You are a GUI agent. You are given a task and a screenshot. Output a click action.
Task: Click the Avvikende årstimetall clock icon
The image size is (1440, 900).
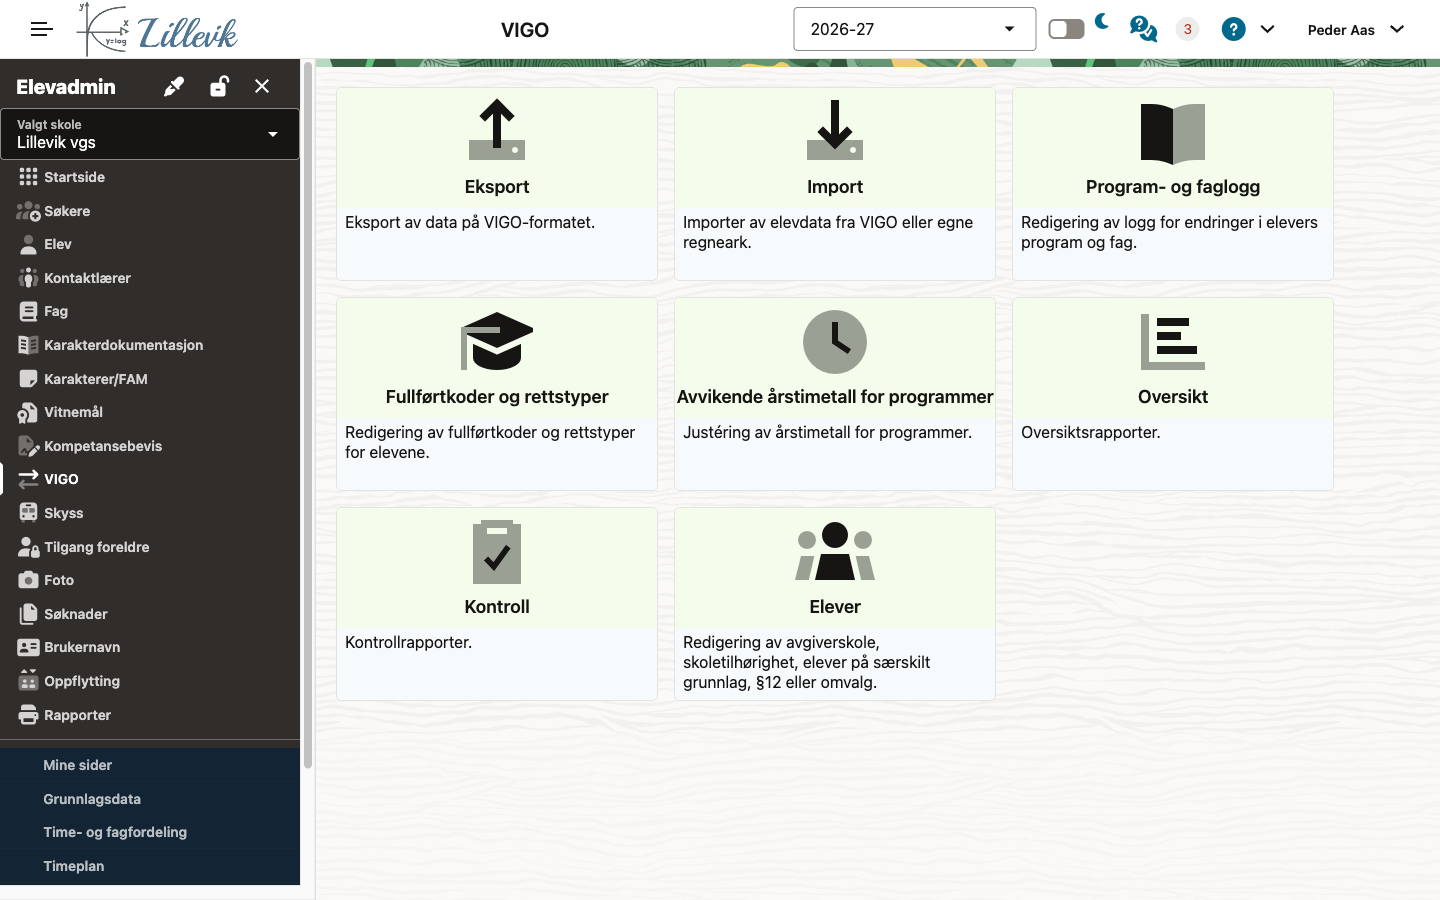(835, 342)
